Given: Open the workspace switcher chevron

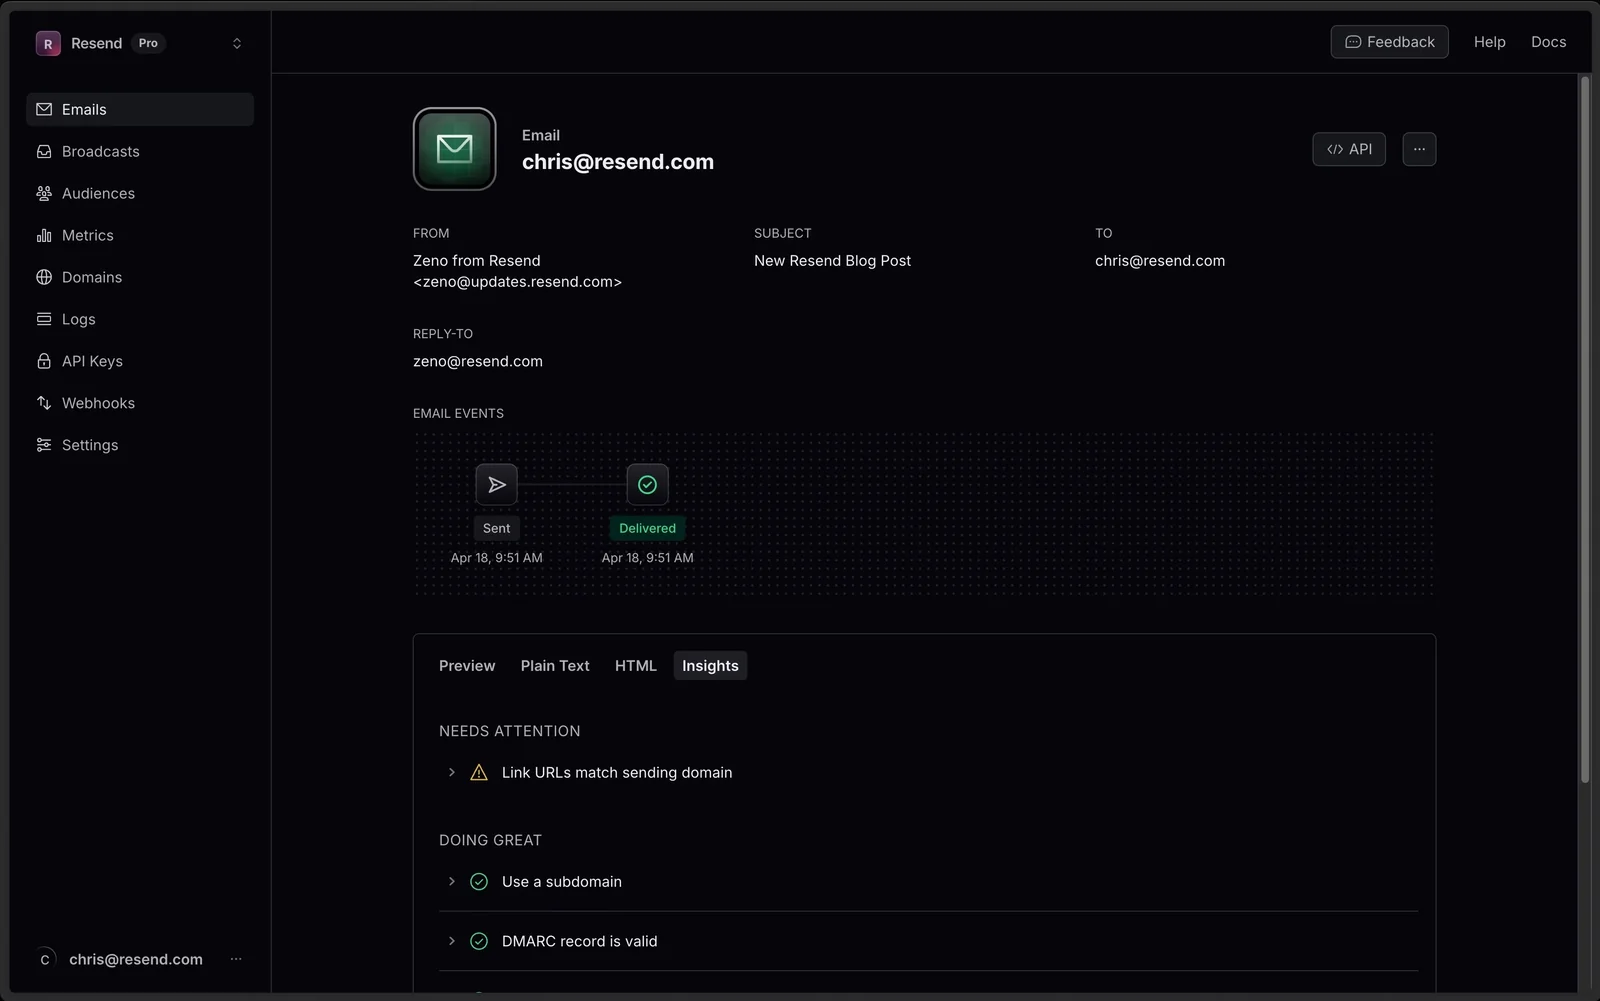Looking at the screenshot, I should point(237,43).
